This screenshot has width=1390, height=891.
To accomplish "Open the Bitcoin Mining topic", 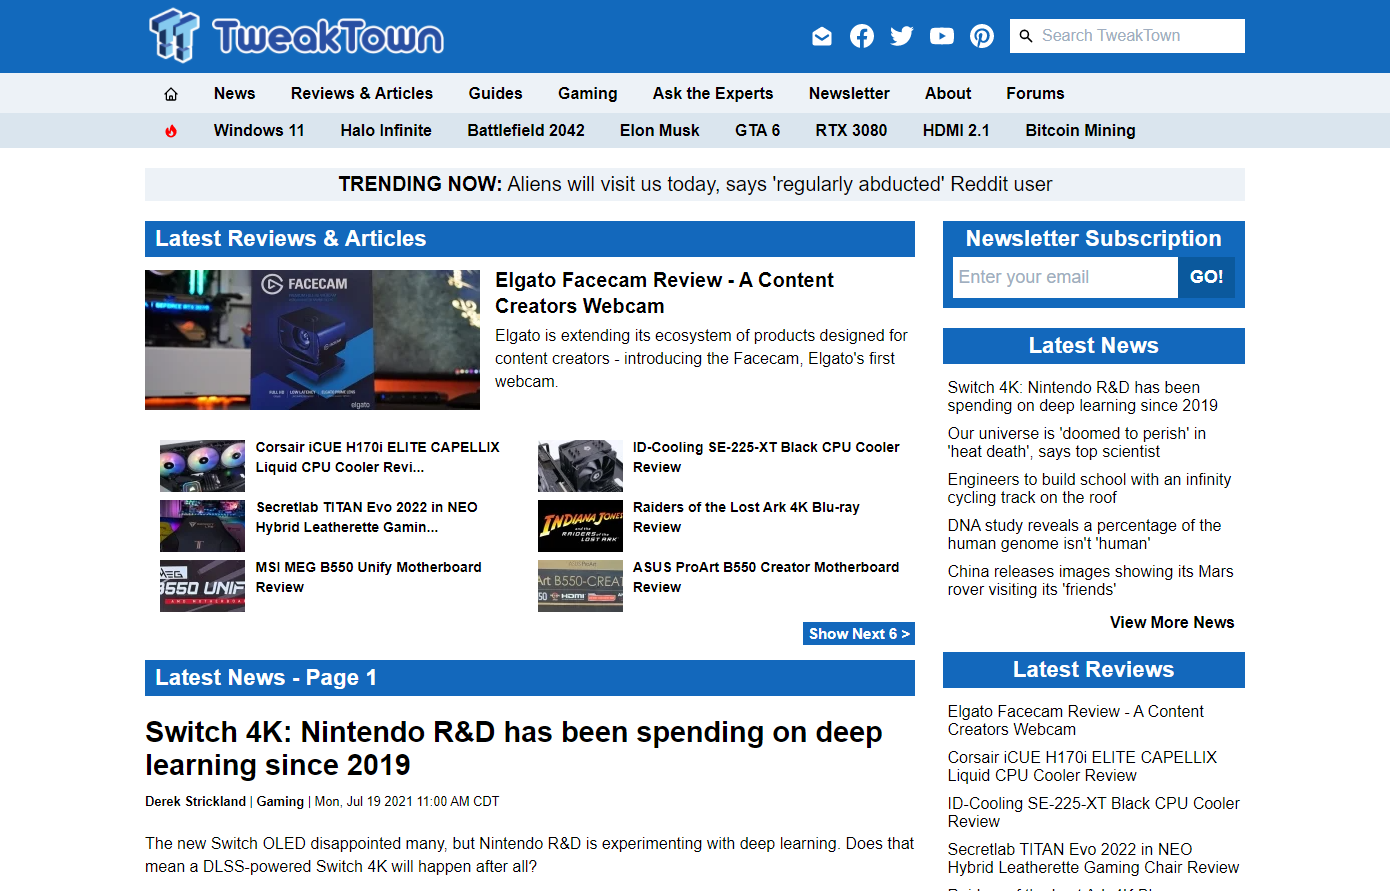I will [1080, 130].
